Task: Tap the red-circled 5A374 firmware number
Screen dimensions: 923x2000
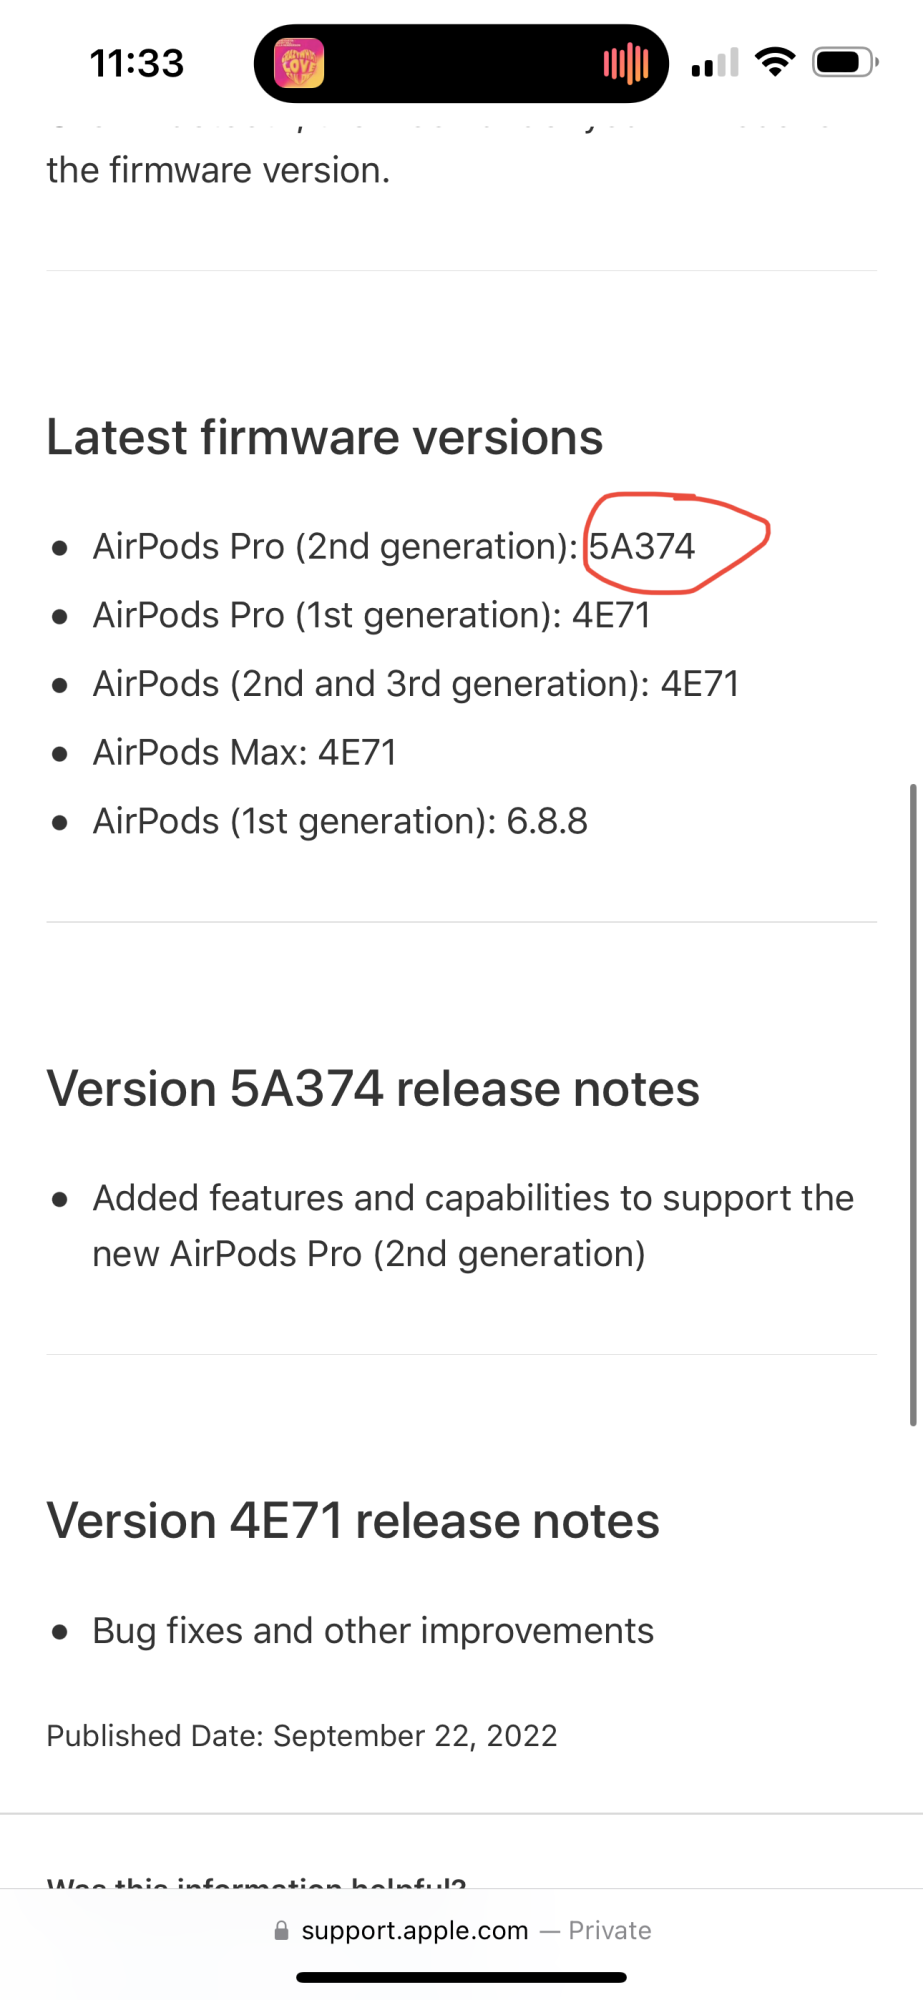Action: coord(642,547)
